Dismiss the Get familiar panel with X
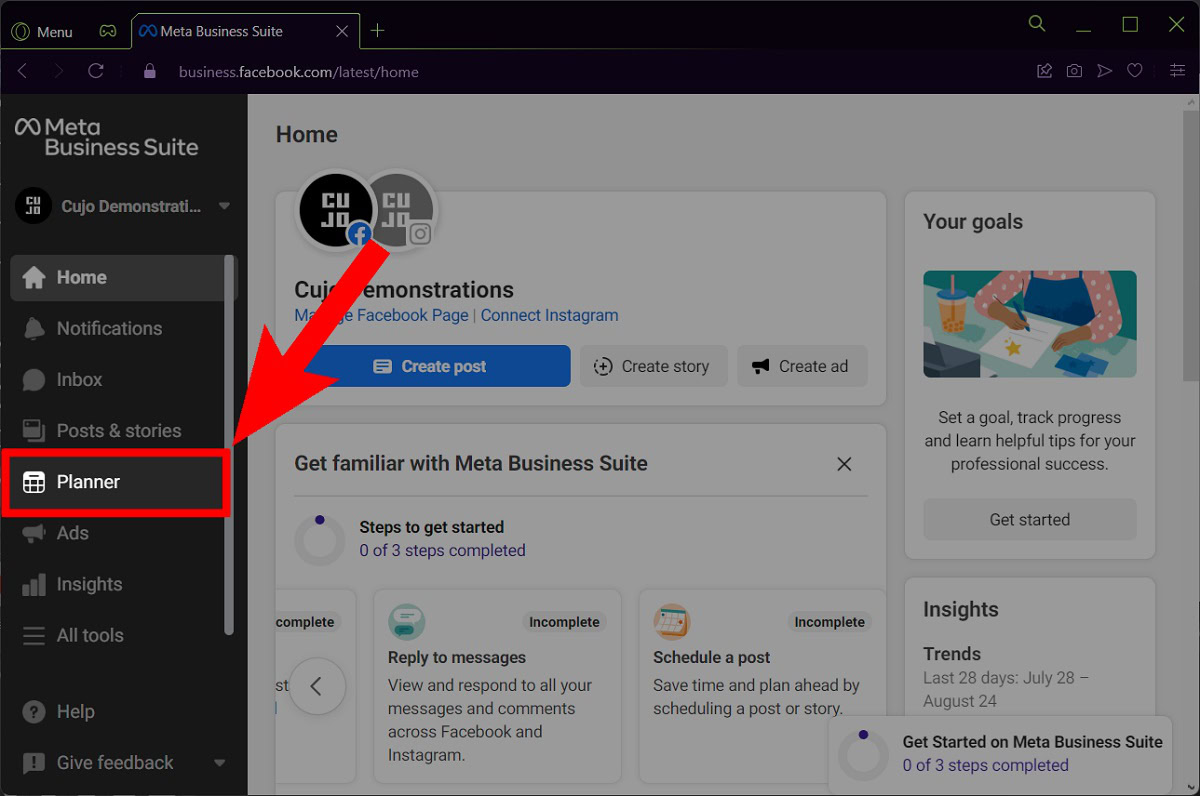 (x=844, y=464)
